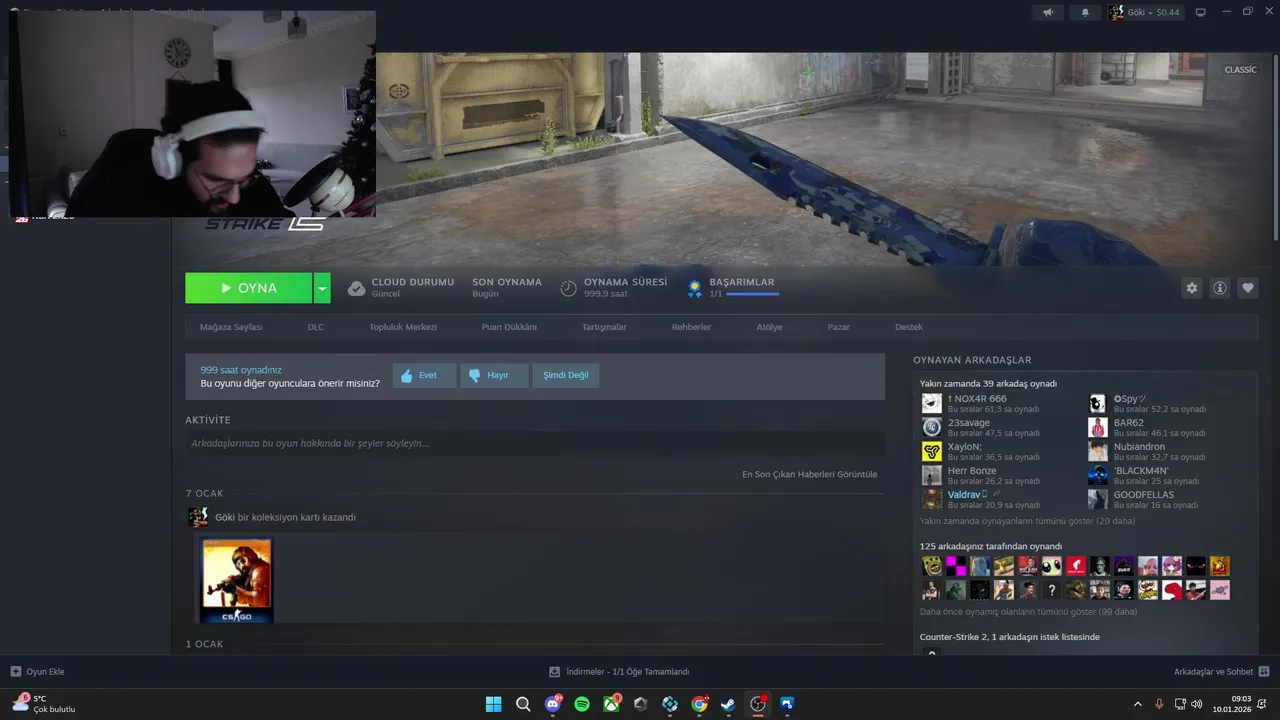Screen dimensions: 1280x720
Task: Open game settings gear icon
Action: point(1191,288)
